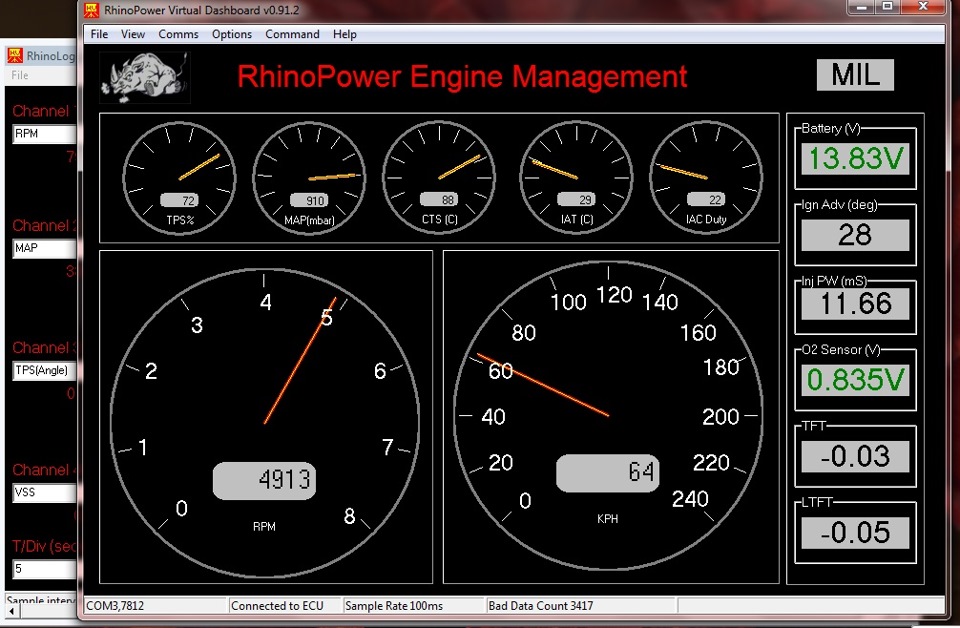960x628 pixels.
Task: Click the rhino mascot logo image
Action: tap(145, 77)
